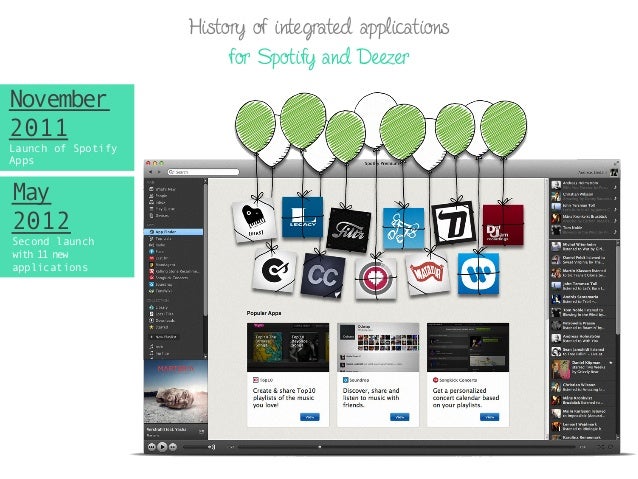Open the C music-note logo app tile
The width and height of the screenshot is (638, 479).
click(x=275, y=271)
